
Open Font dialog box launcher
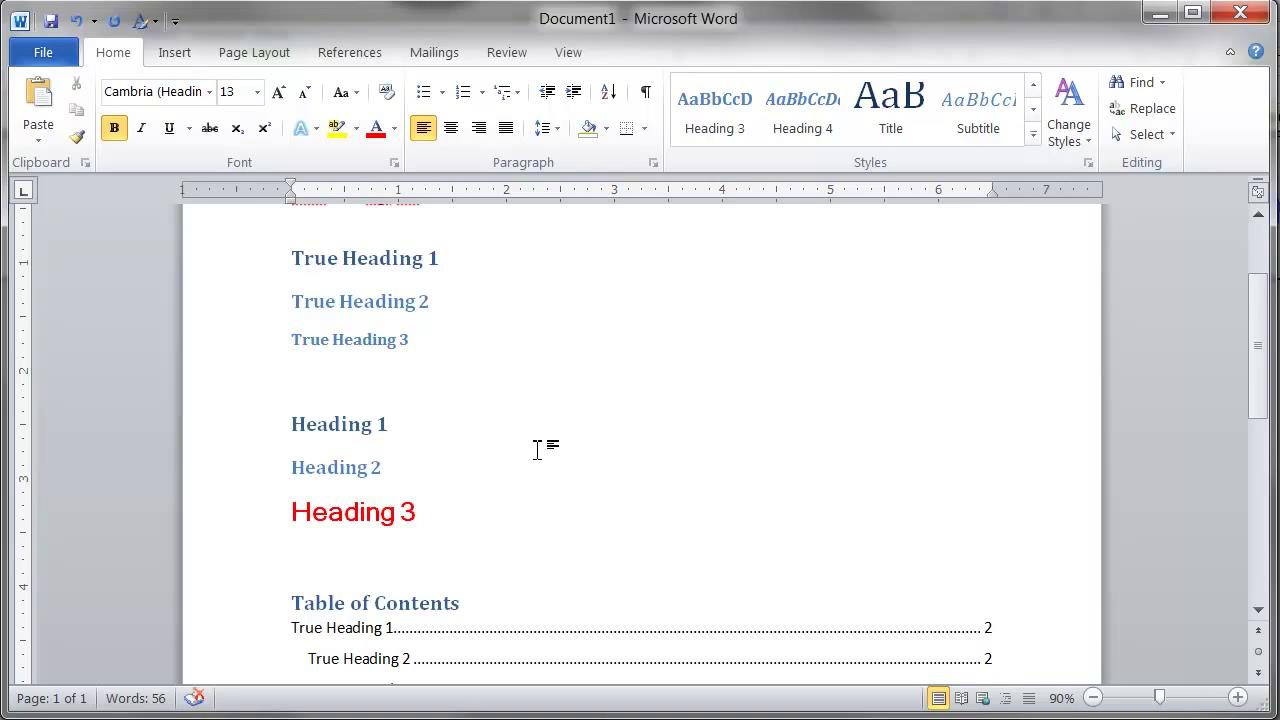tap(394, 163)
